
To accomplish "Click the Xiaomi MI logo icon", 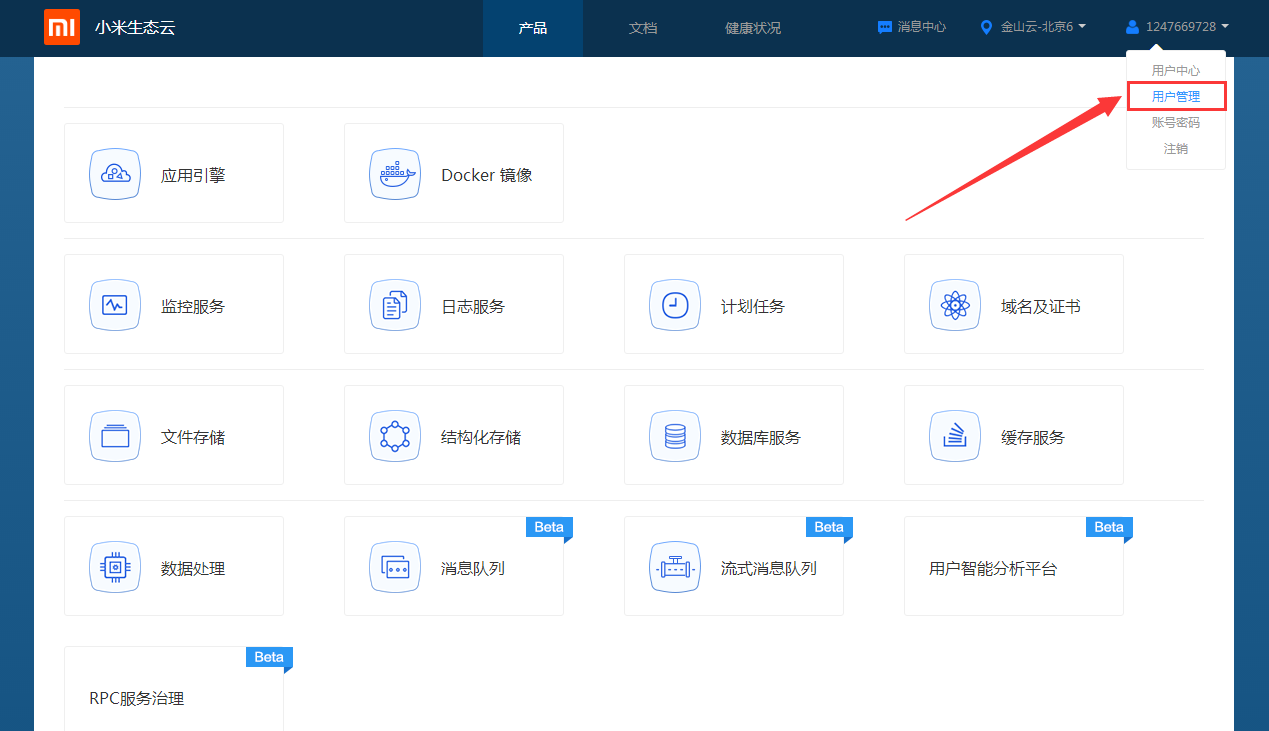I will [62, 28].
